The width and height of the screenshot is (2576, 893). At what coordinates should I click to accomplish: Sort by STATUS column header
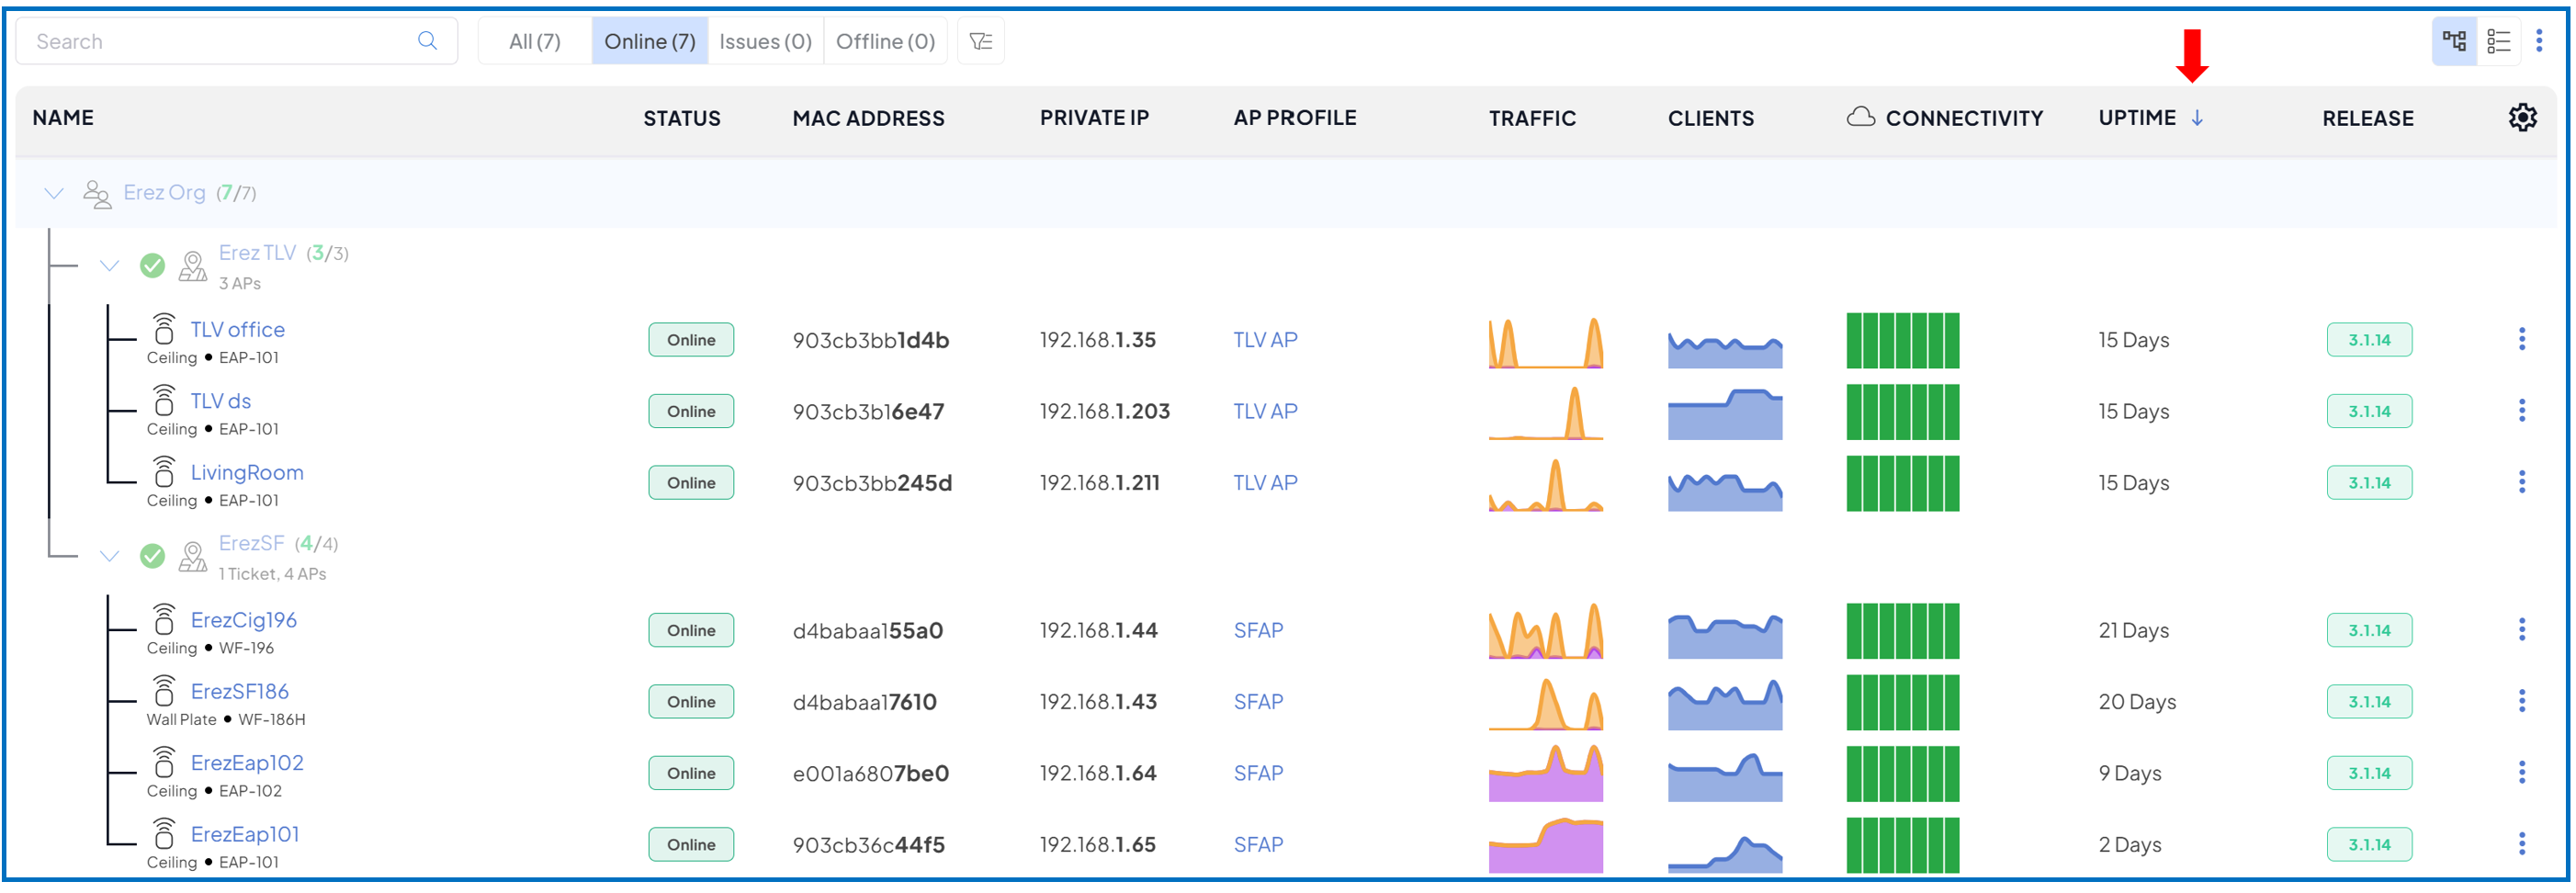682,118
